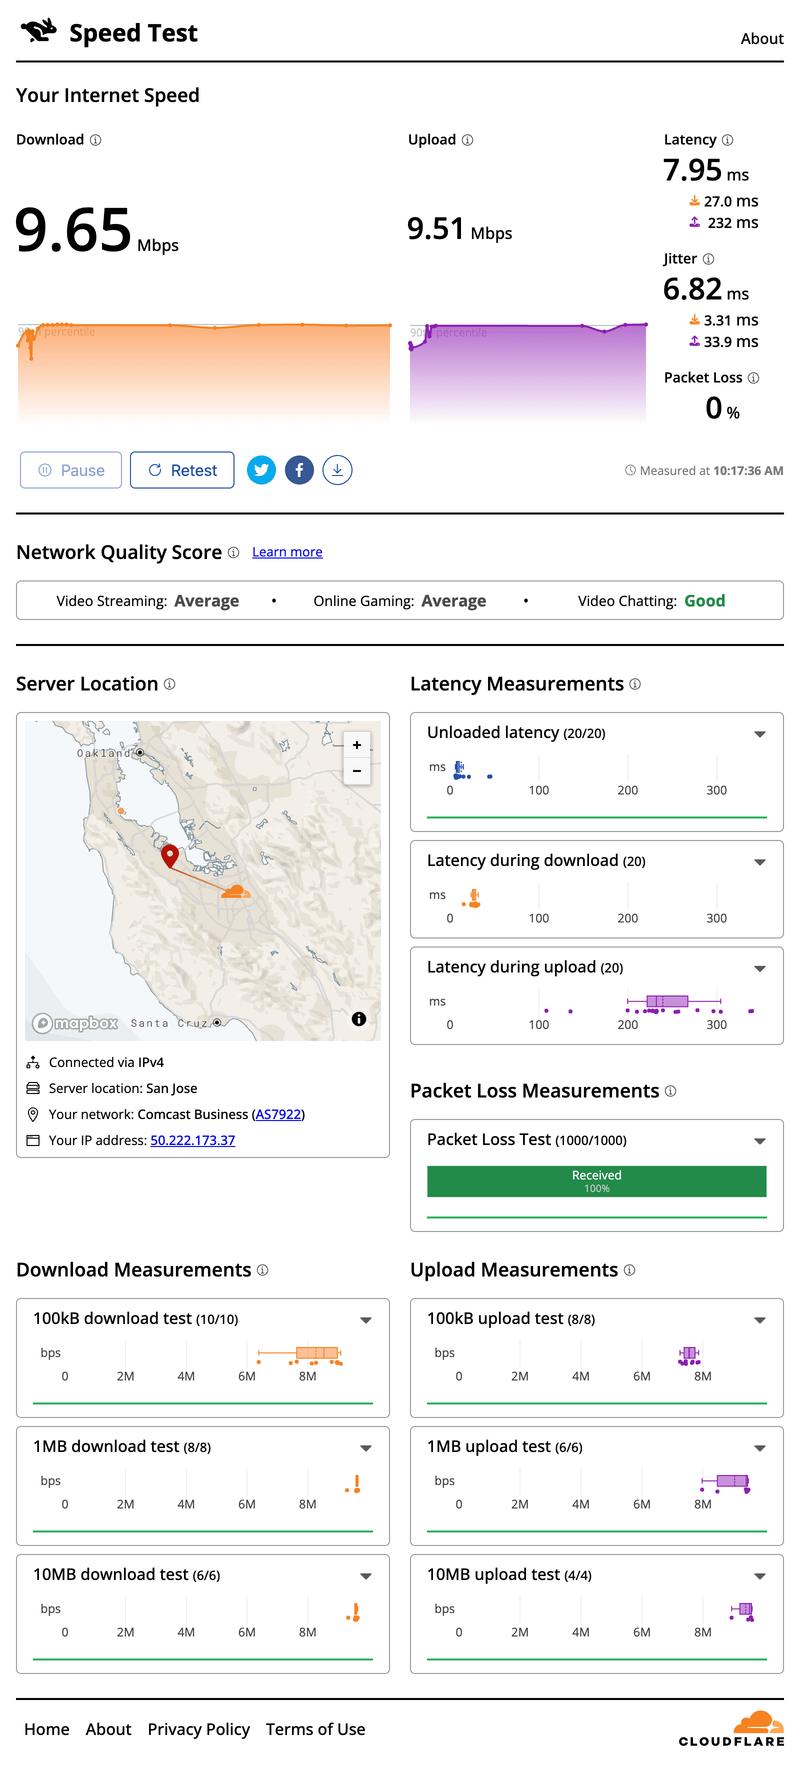Click the download results icon
800x1765 pixels.
tap(337, 470)
